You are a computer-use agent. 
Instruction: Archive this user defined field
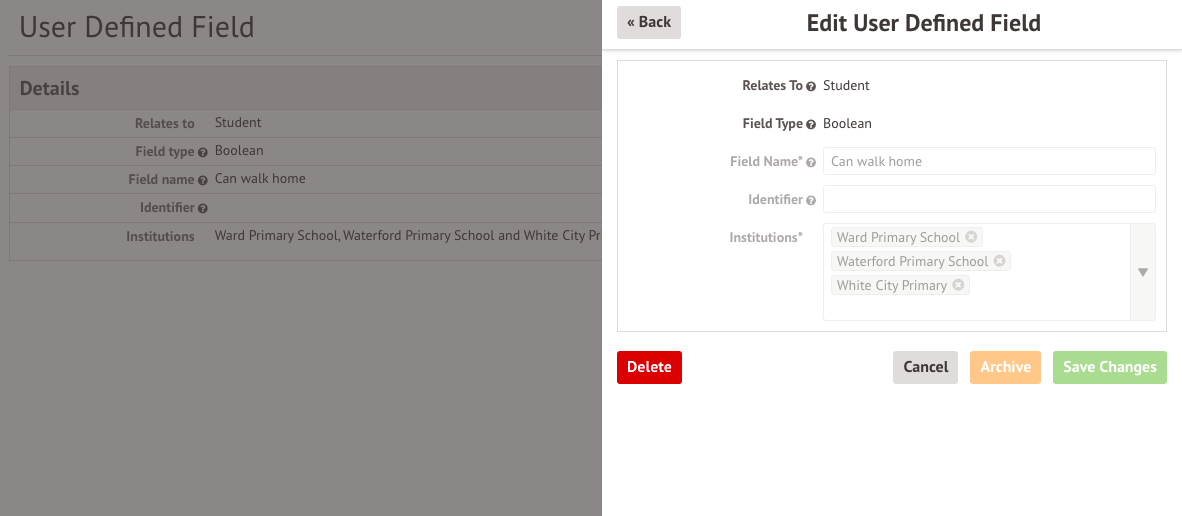pyautogui.click(x=1005, y=367)
